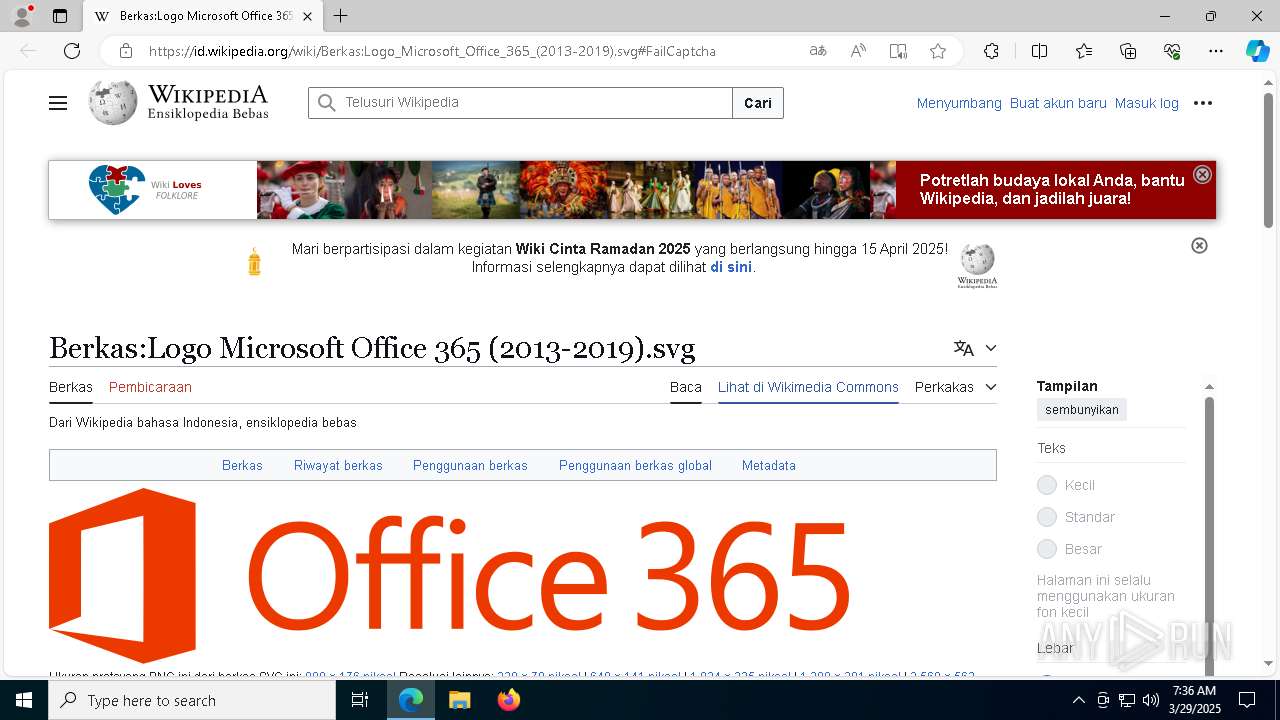Image resolution: width=1280 pixels, height=720 pixels.
Task: Jump to Berkas section link in box
Action: (242, 465)
